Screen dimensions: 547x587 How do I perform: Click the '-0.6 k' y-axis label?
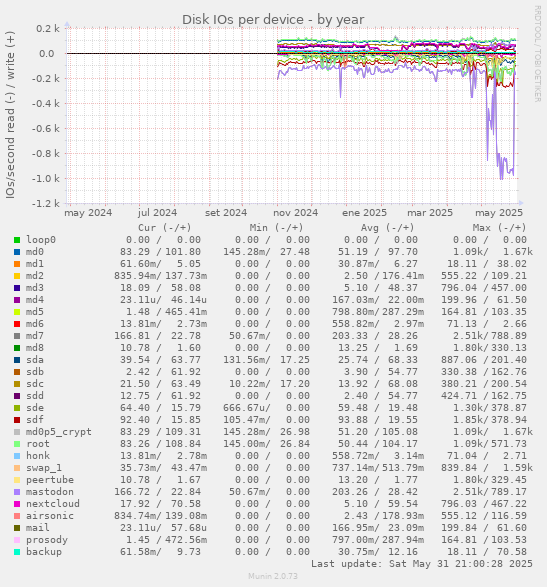click(45, 128)
